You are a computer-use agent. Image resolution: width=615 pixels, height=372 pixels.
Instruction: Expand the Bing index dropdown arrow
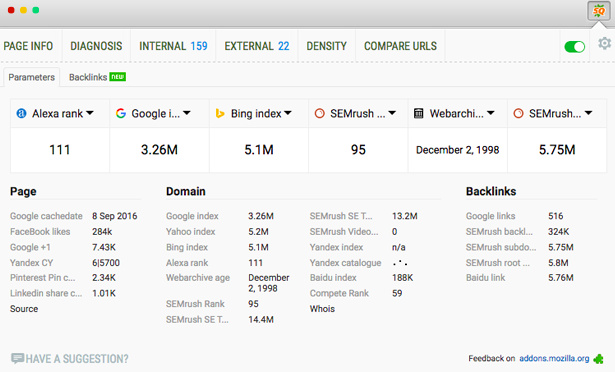[x=288, y=113]
